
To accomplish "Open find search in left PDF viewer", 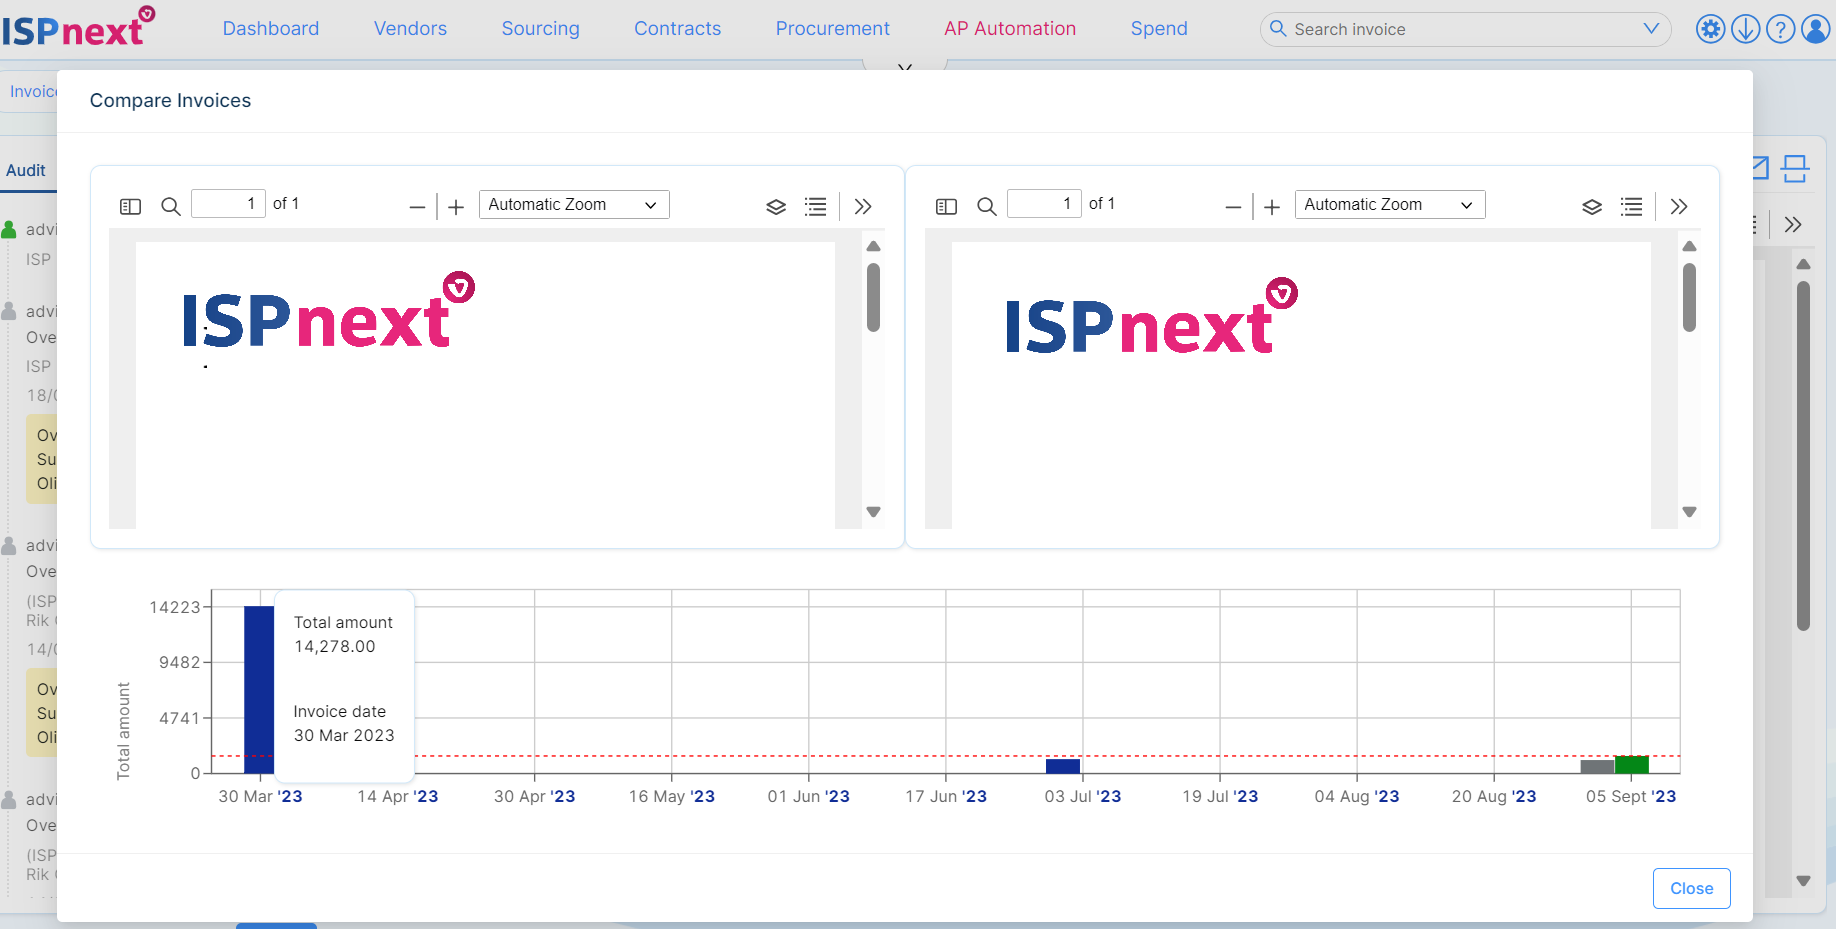I will (x=171, y=206).
